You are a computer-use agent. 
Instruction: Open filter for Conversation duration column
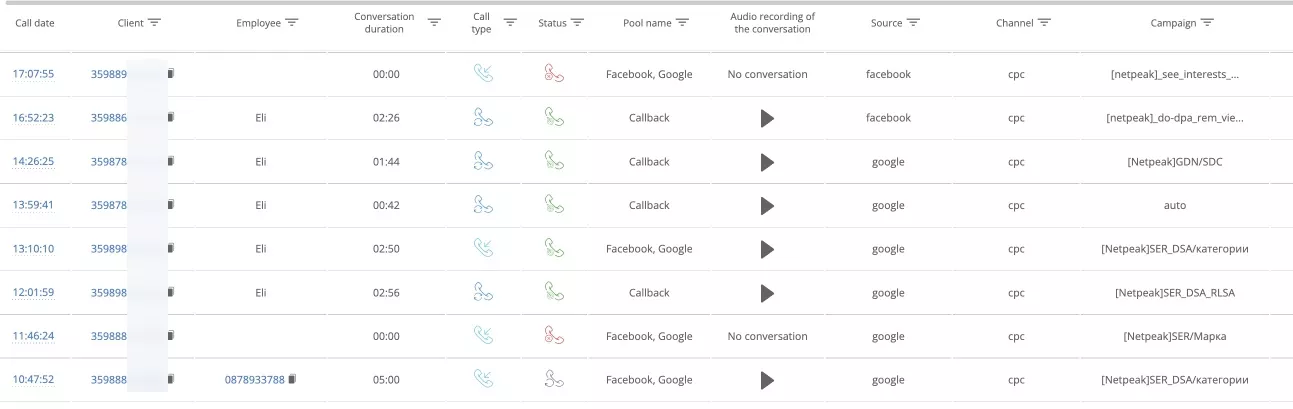(x=434, y=22)
